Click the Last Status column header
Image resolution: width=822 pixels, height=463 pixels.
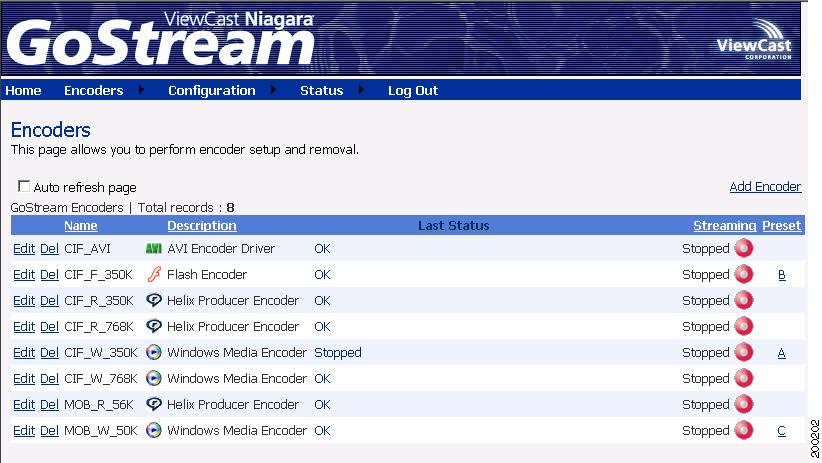[x=453, y=225]
